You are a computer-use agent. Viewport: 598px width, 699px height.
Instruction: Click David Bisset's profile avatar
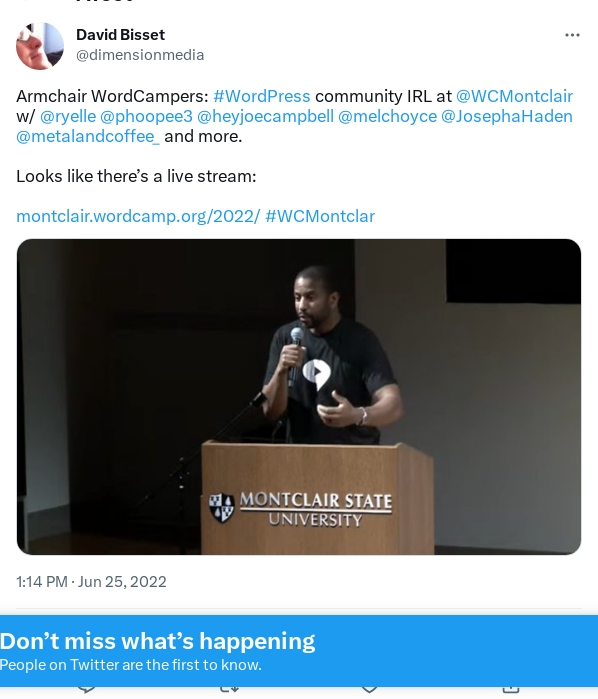(40, 46)
